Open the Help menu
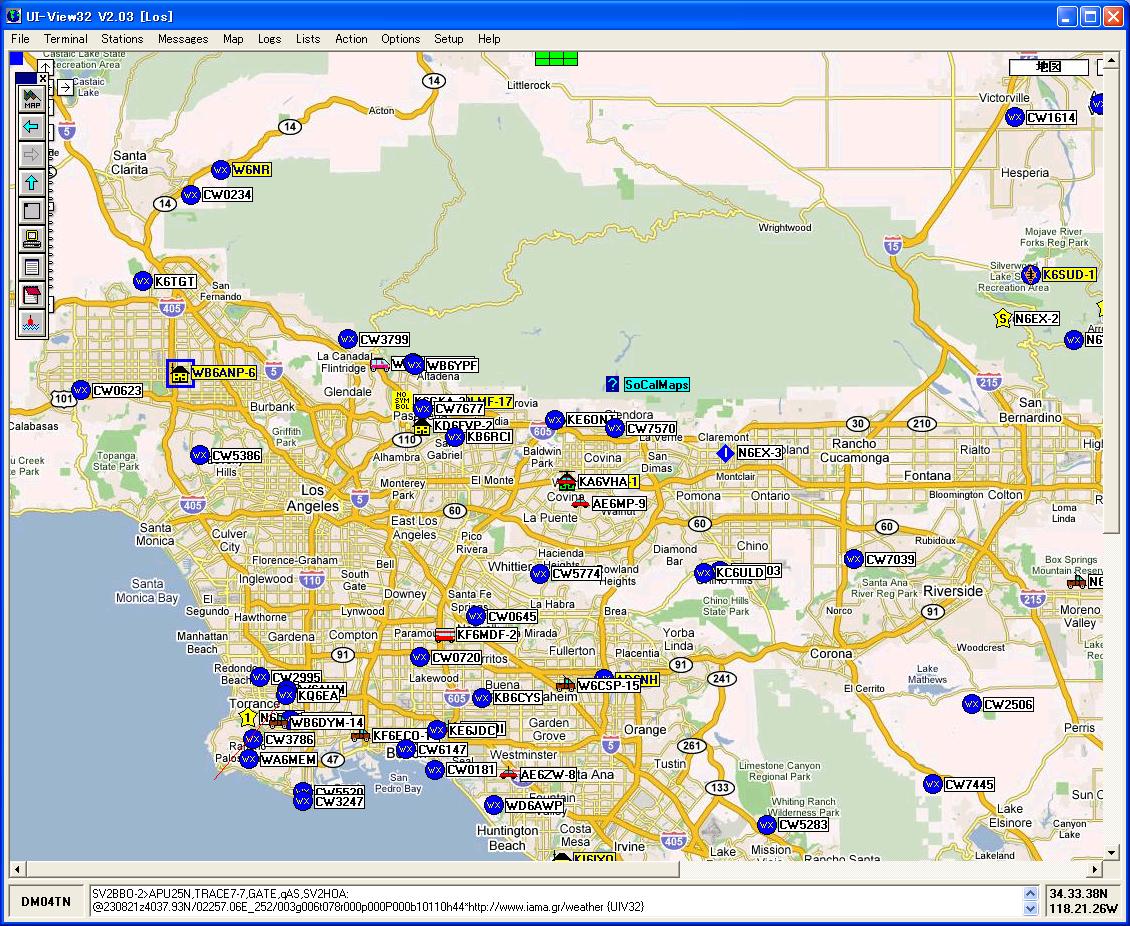 pos(489,39)
